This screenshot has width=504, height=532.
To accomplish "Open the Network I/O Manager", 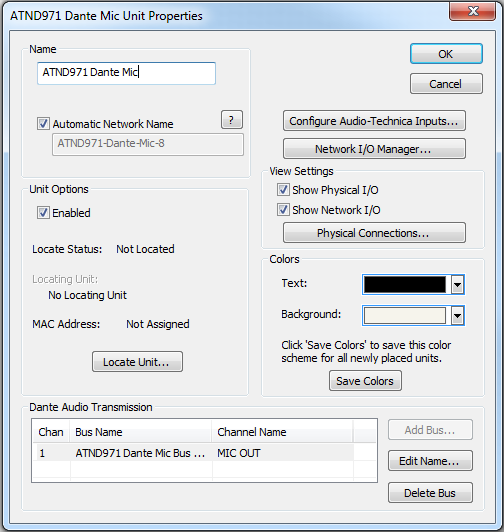I will tap(374, 149).
